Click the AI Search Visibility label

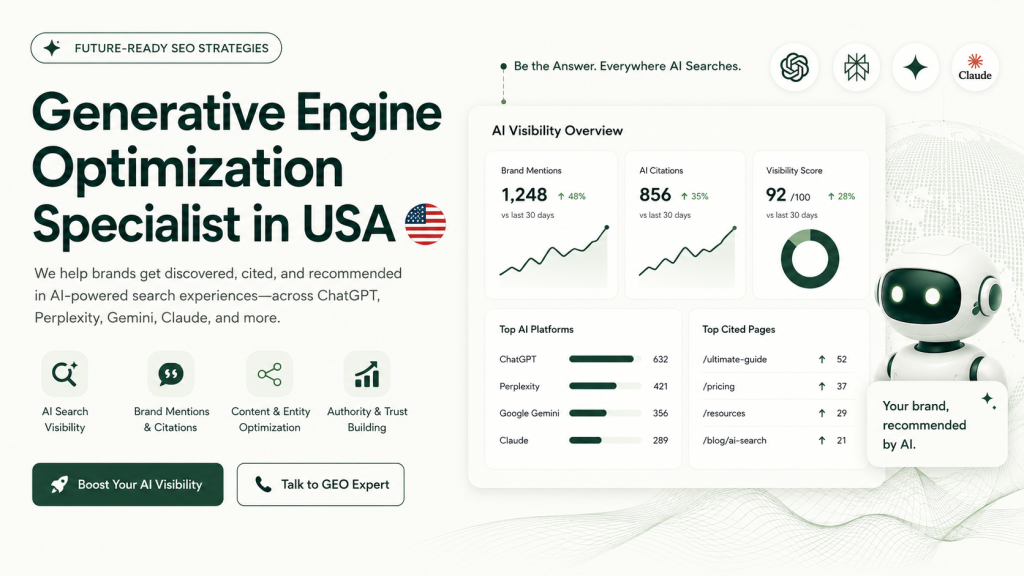65,419
